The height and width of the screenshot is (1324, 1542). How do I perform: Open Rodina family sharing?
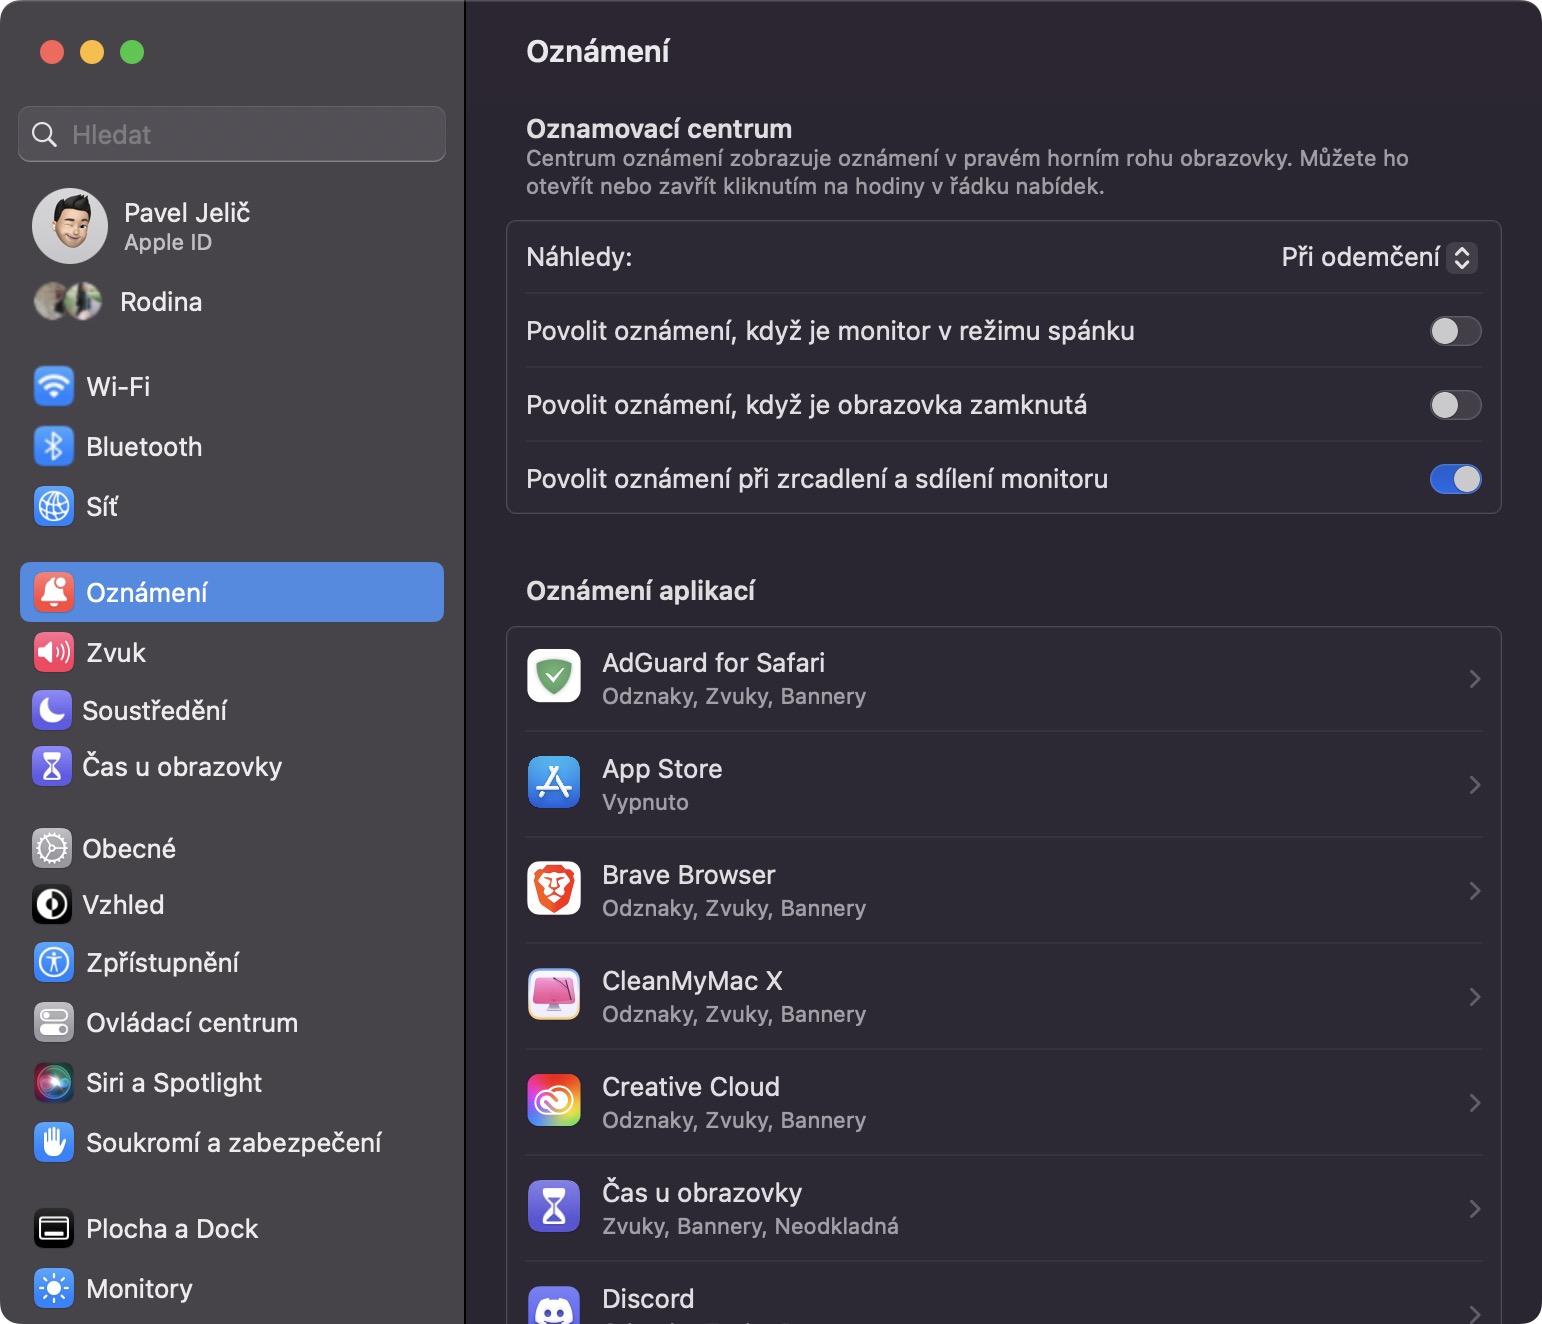click(x=160, y=302)
